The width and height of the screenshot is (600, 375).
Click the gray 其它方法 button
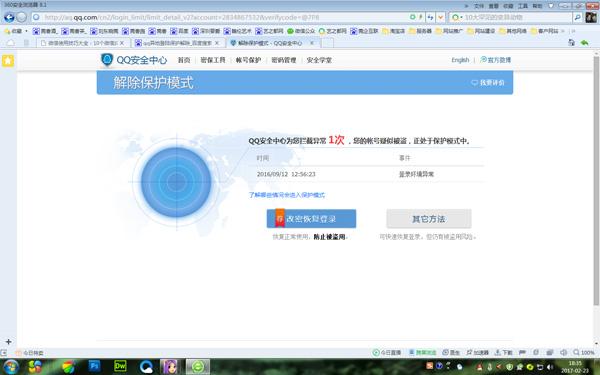click(429, 219)
